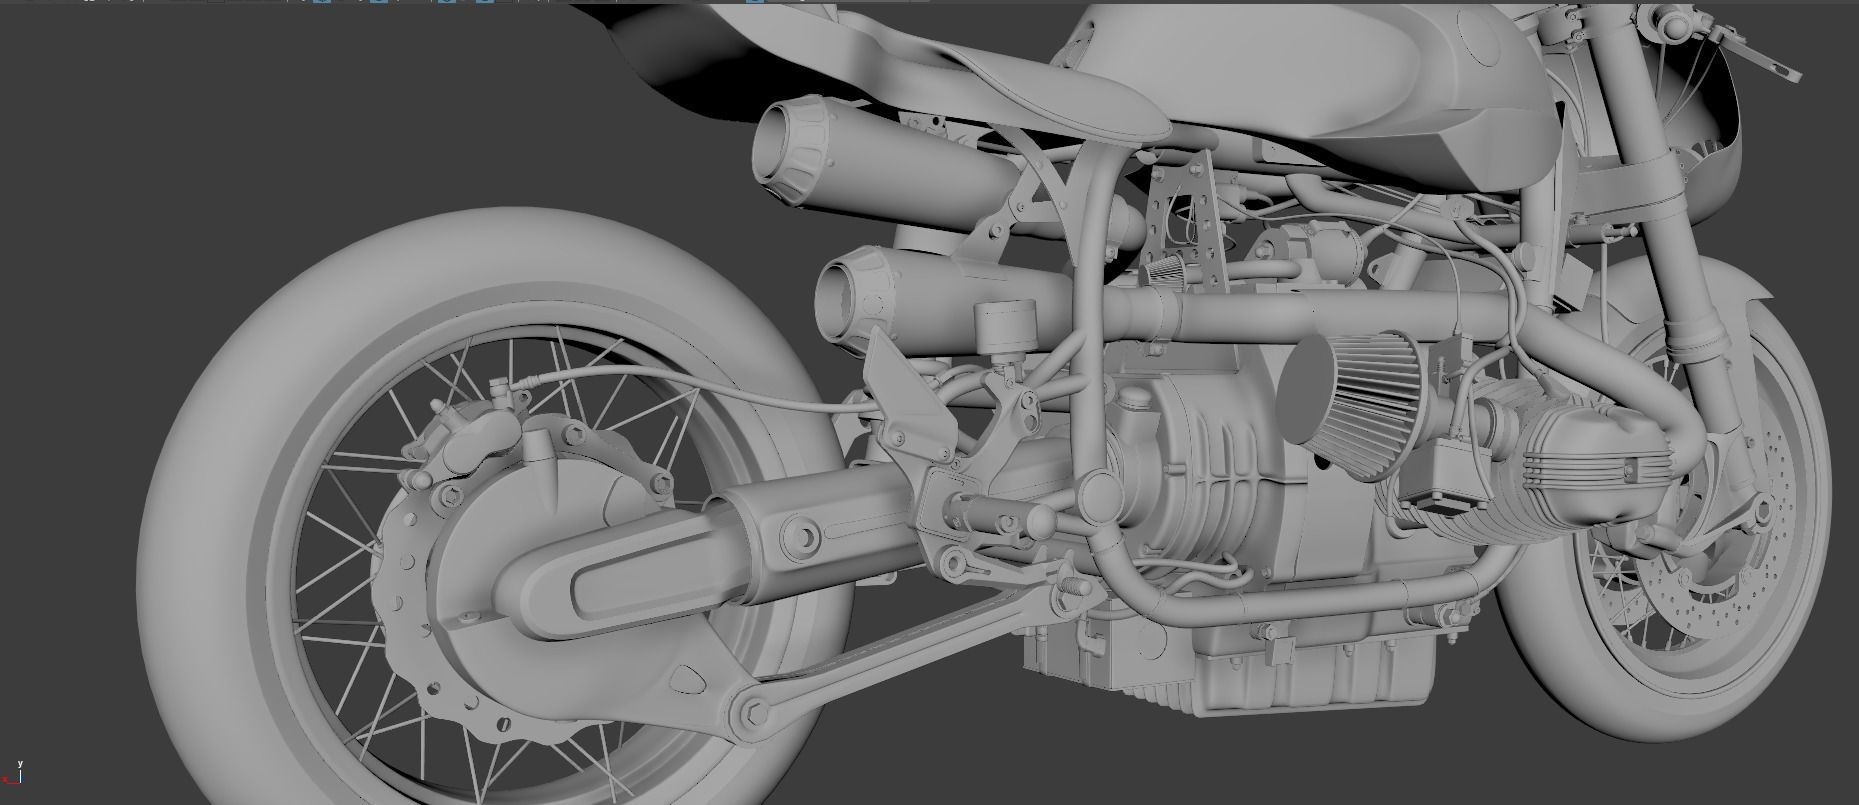Click the axis gizmo in viewport corner
Image resolution: width=1859 pixels, height=805 pixels.
tap(13, 774)
